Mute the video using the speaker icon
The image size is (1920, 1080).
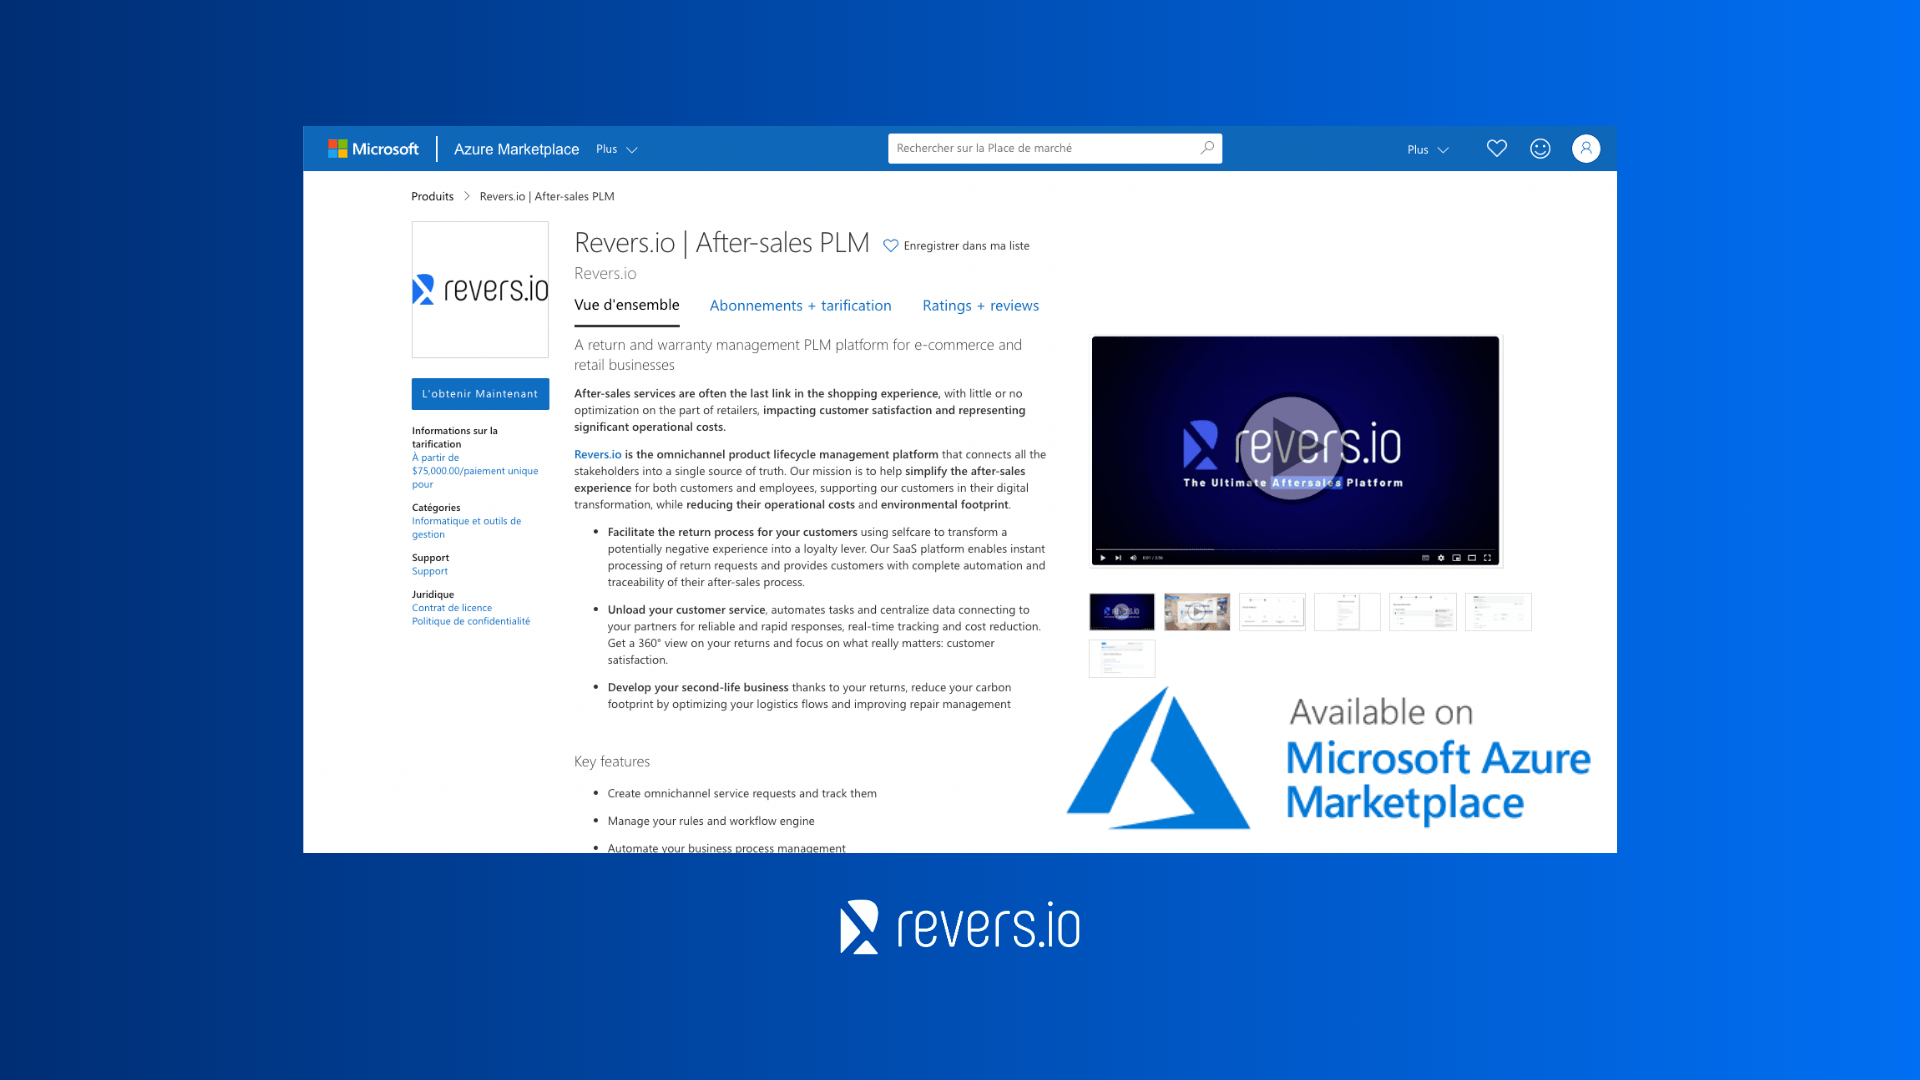point(1133,558)
